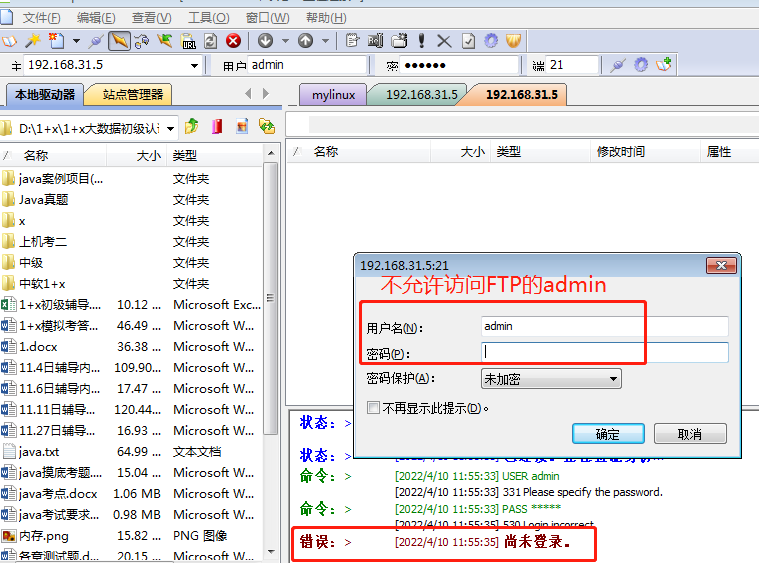759x563 pixels.
Task: Click the 密码(P) input field in dialog
Action: 605,352
